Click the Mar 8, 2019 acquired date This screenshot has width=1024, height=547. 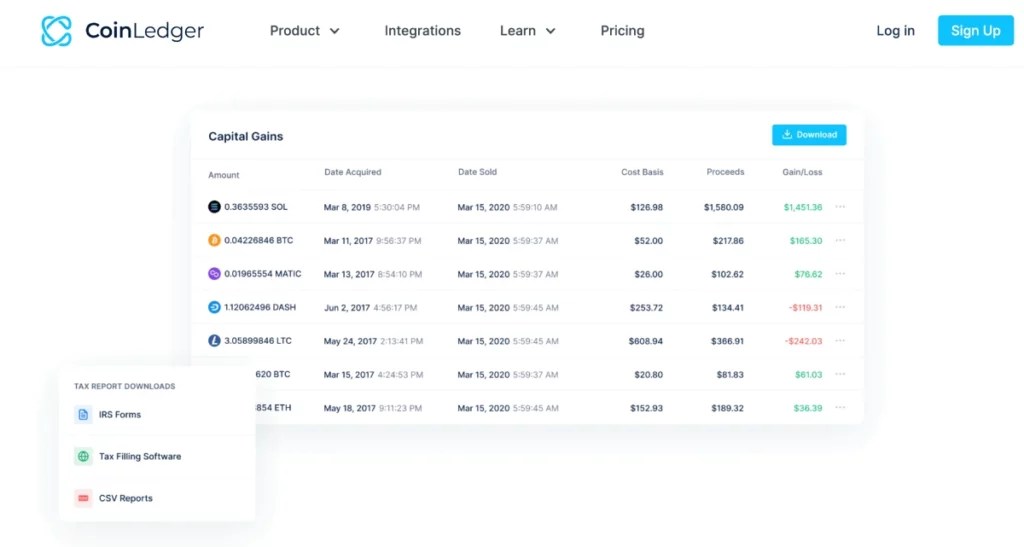click(347, 208)
